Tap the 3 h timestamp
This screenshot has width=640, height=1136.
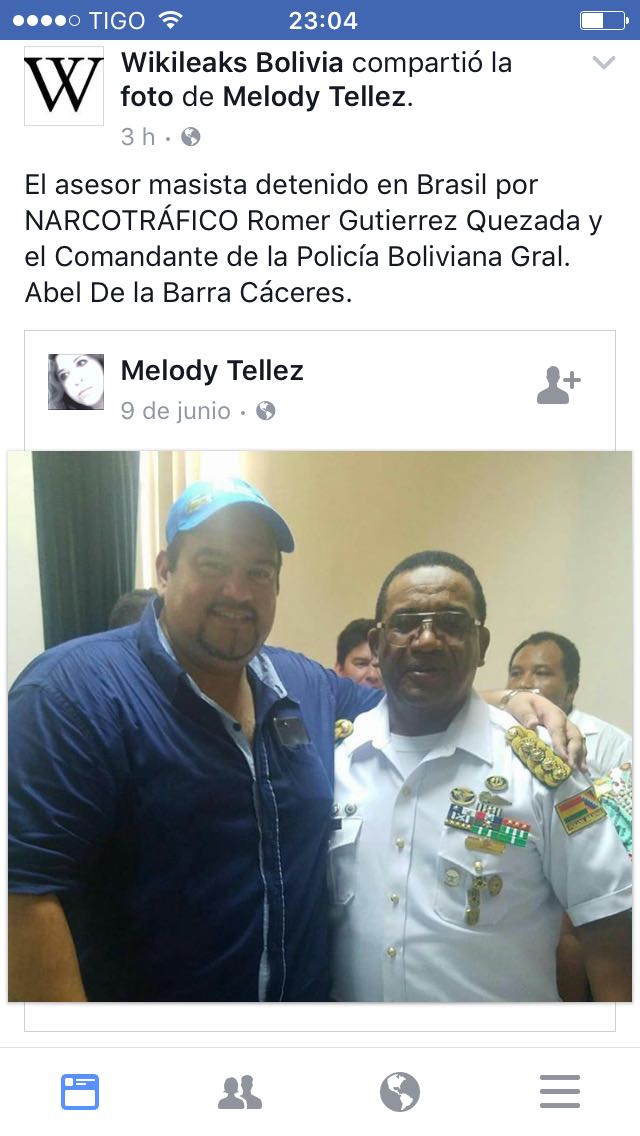[x=138, y=137]
